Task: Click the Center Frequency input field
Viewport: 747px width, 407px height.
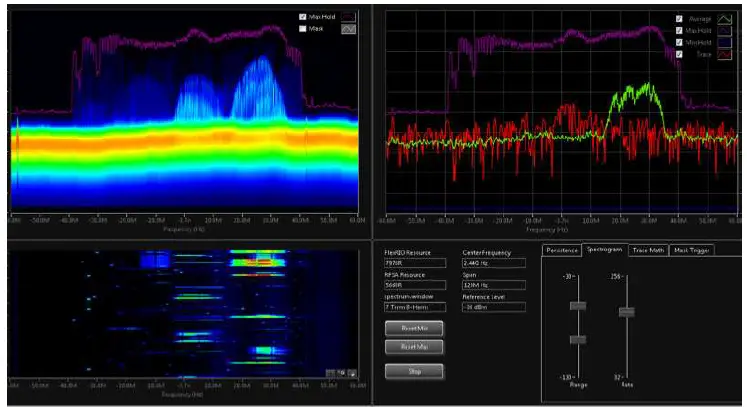Action: tap(494, 264)
